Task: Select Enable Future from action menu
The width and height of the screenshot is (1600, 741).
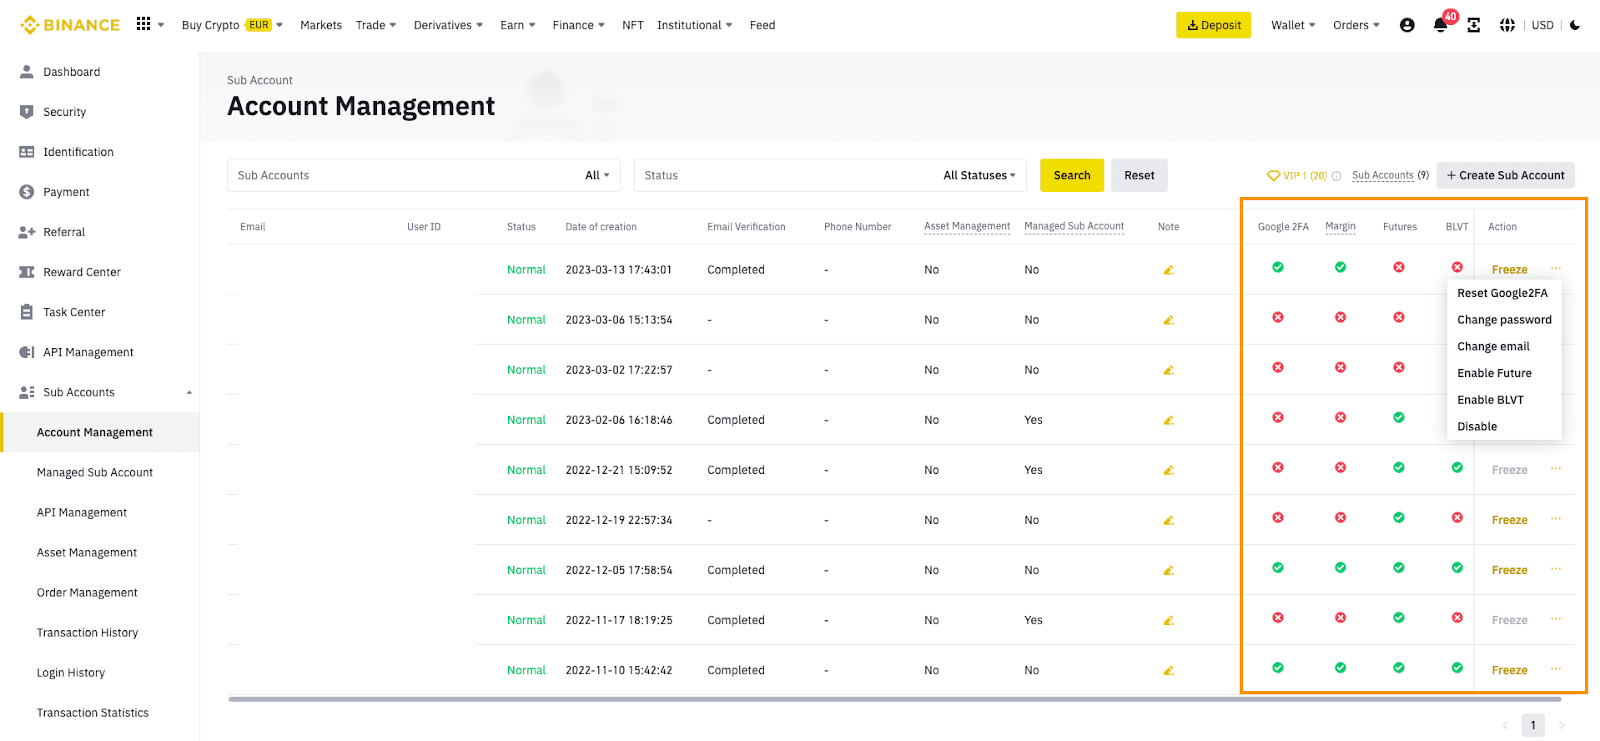Action: [1494, 373]
